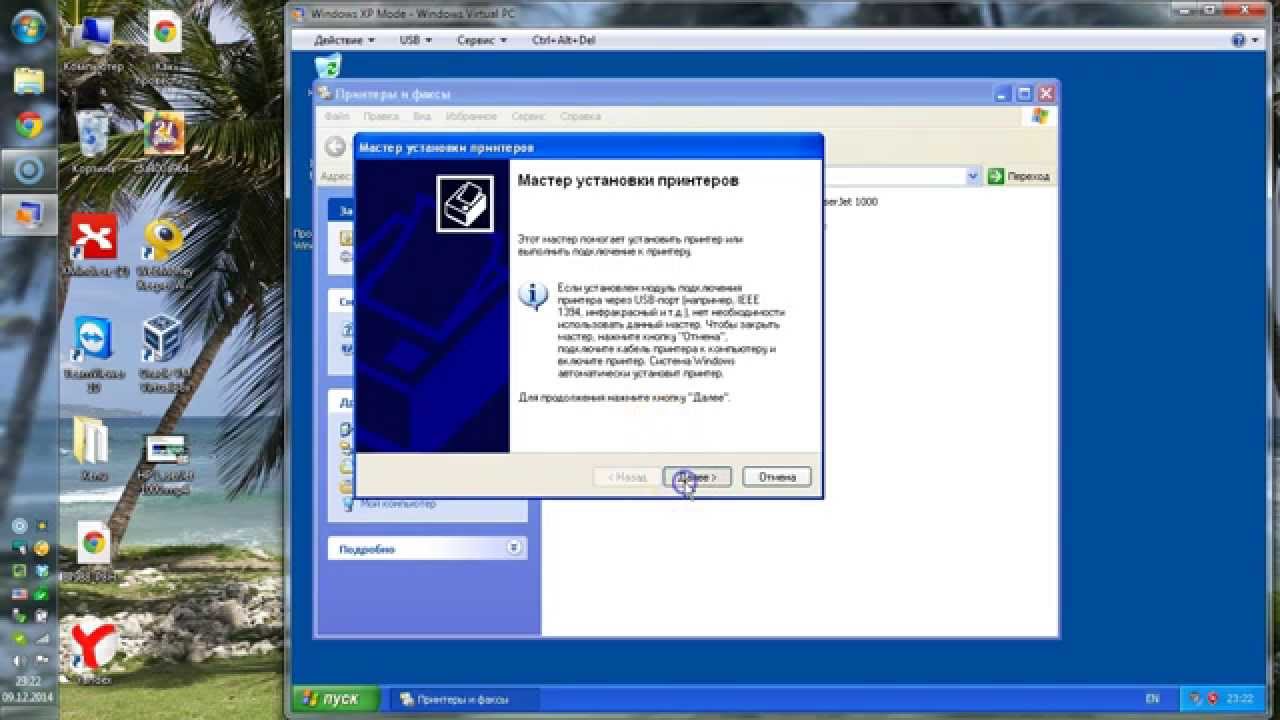
Task: Click the Windows 7 Start orb
Action: coord(28,27)
